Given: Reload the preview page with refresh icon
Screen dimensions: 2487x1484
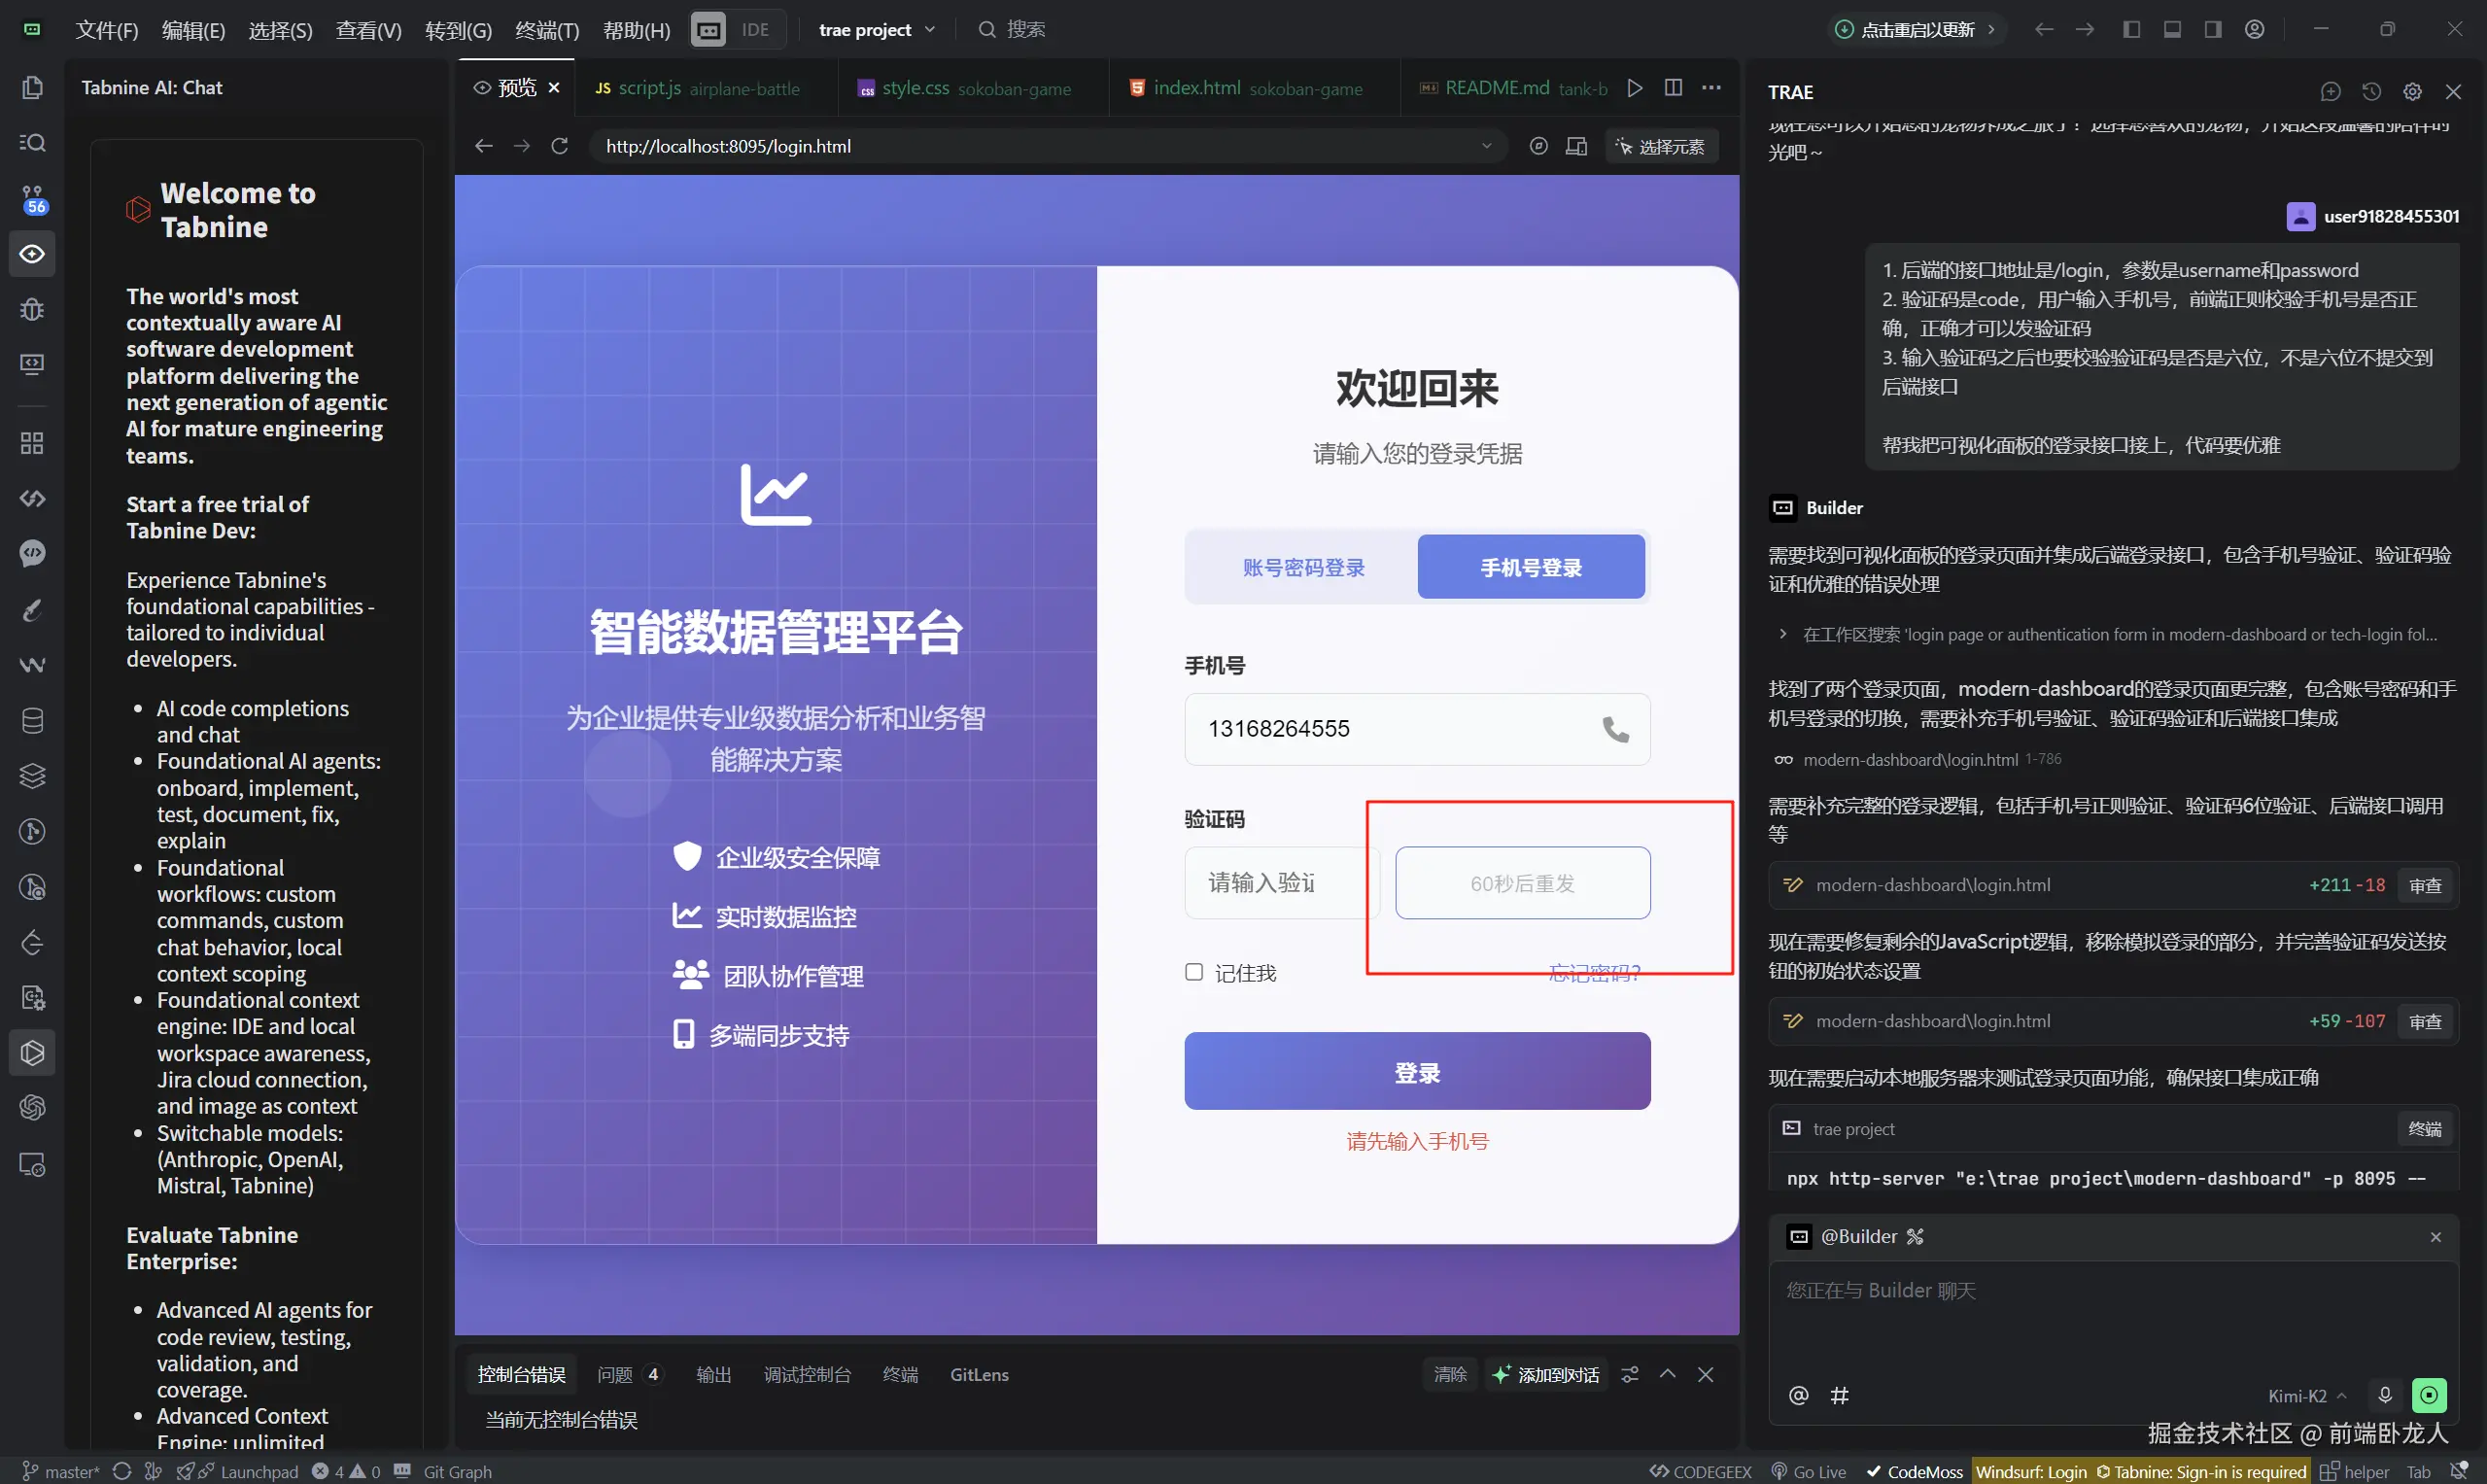Looking at the screenshot, I should tap(560, 146).
